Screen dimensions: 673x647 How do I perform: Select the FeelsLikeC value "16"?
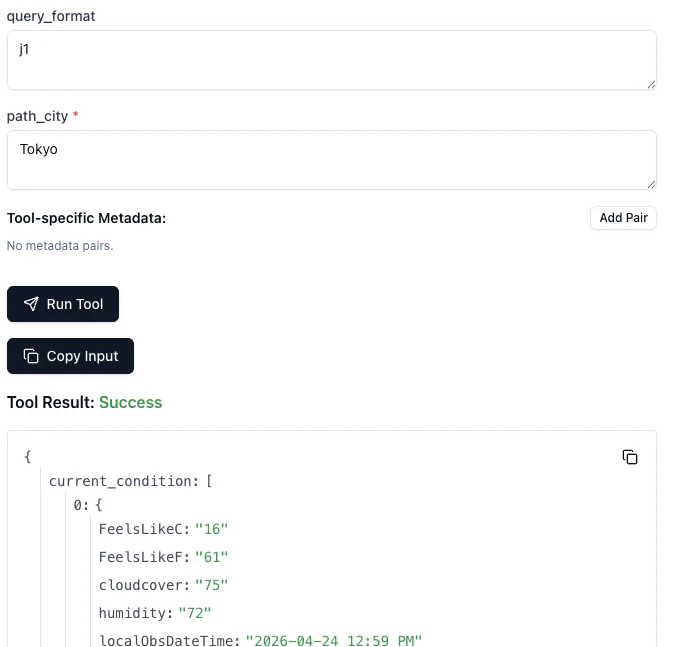click(211, 529)
